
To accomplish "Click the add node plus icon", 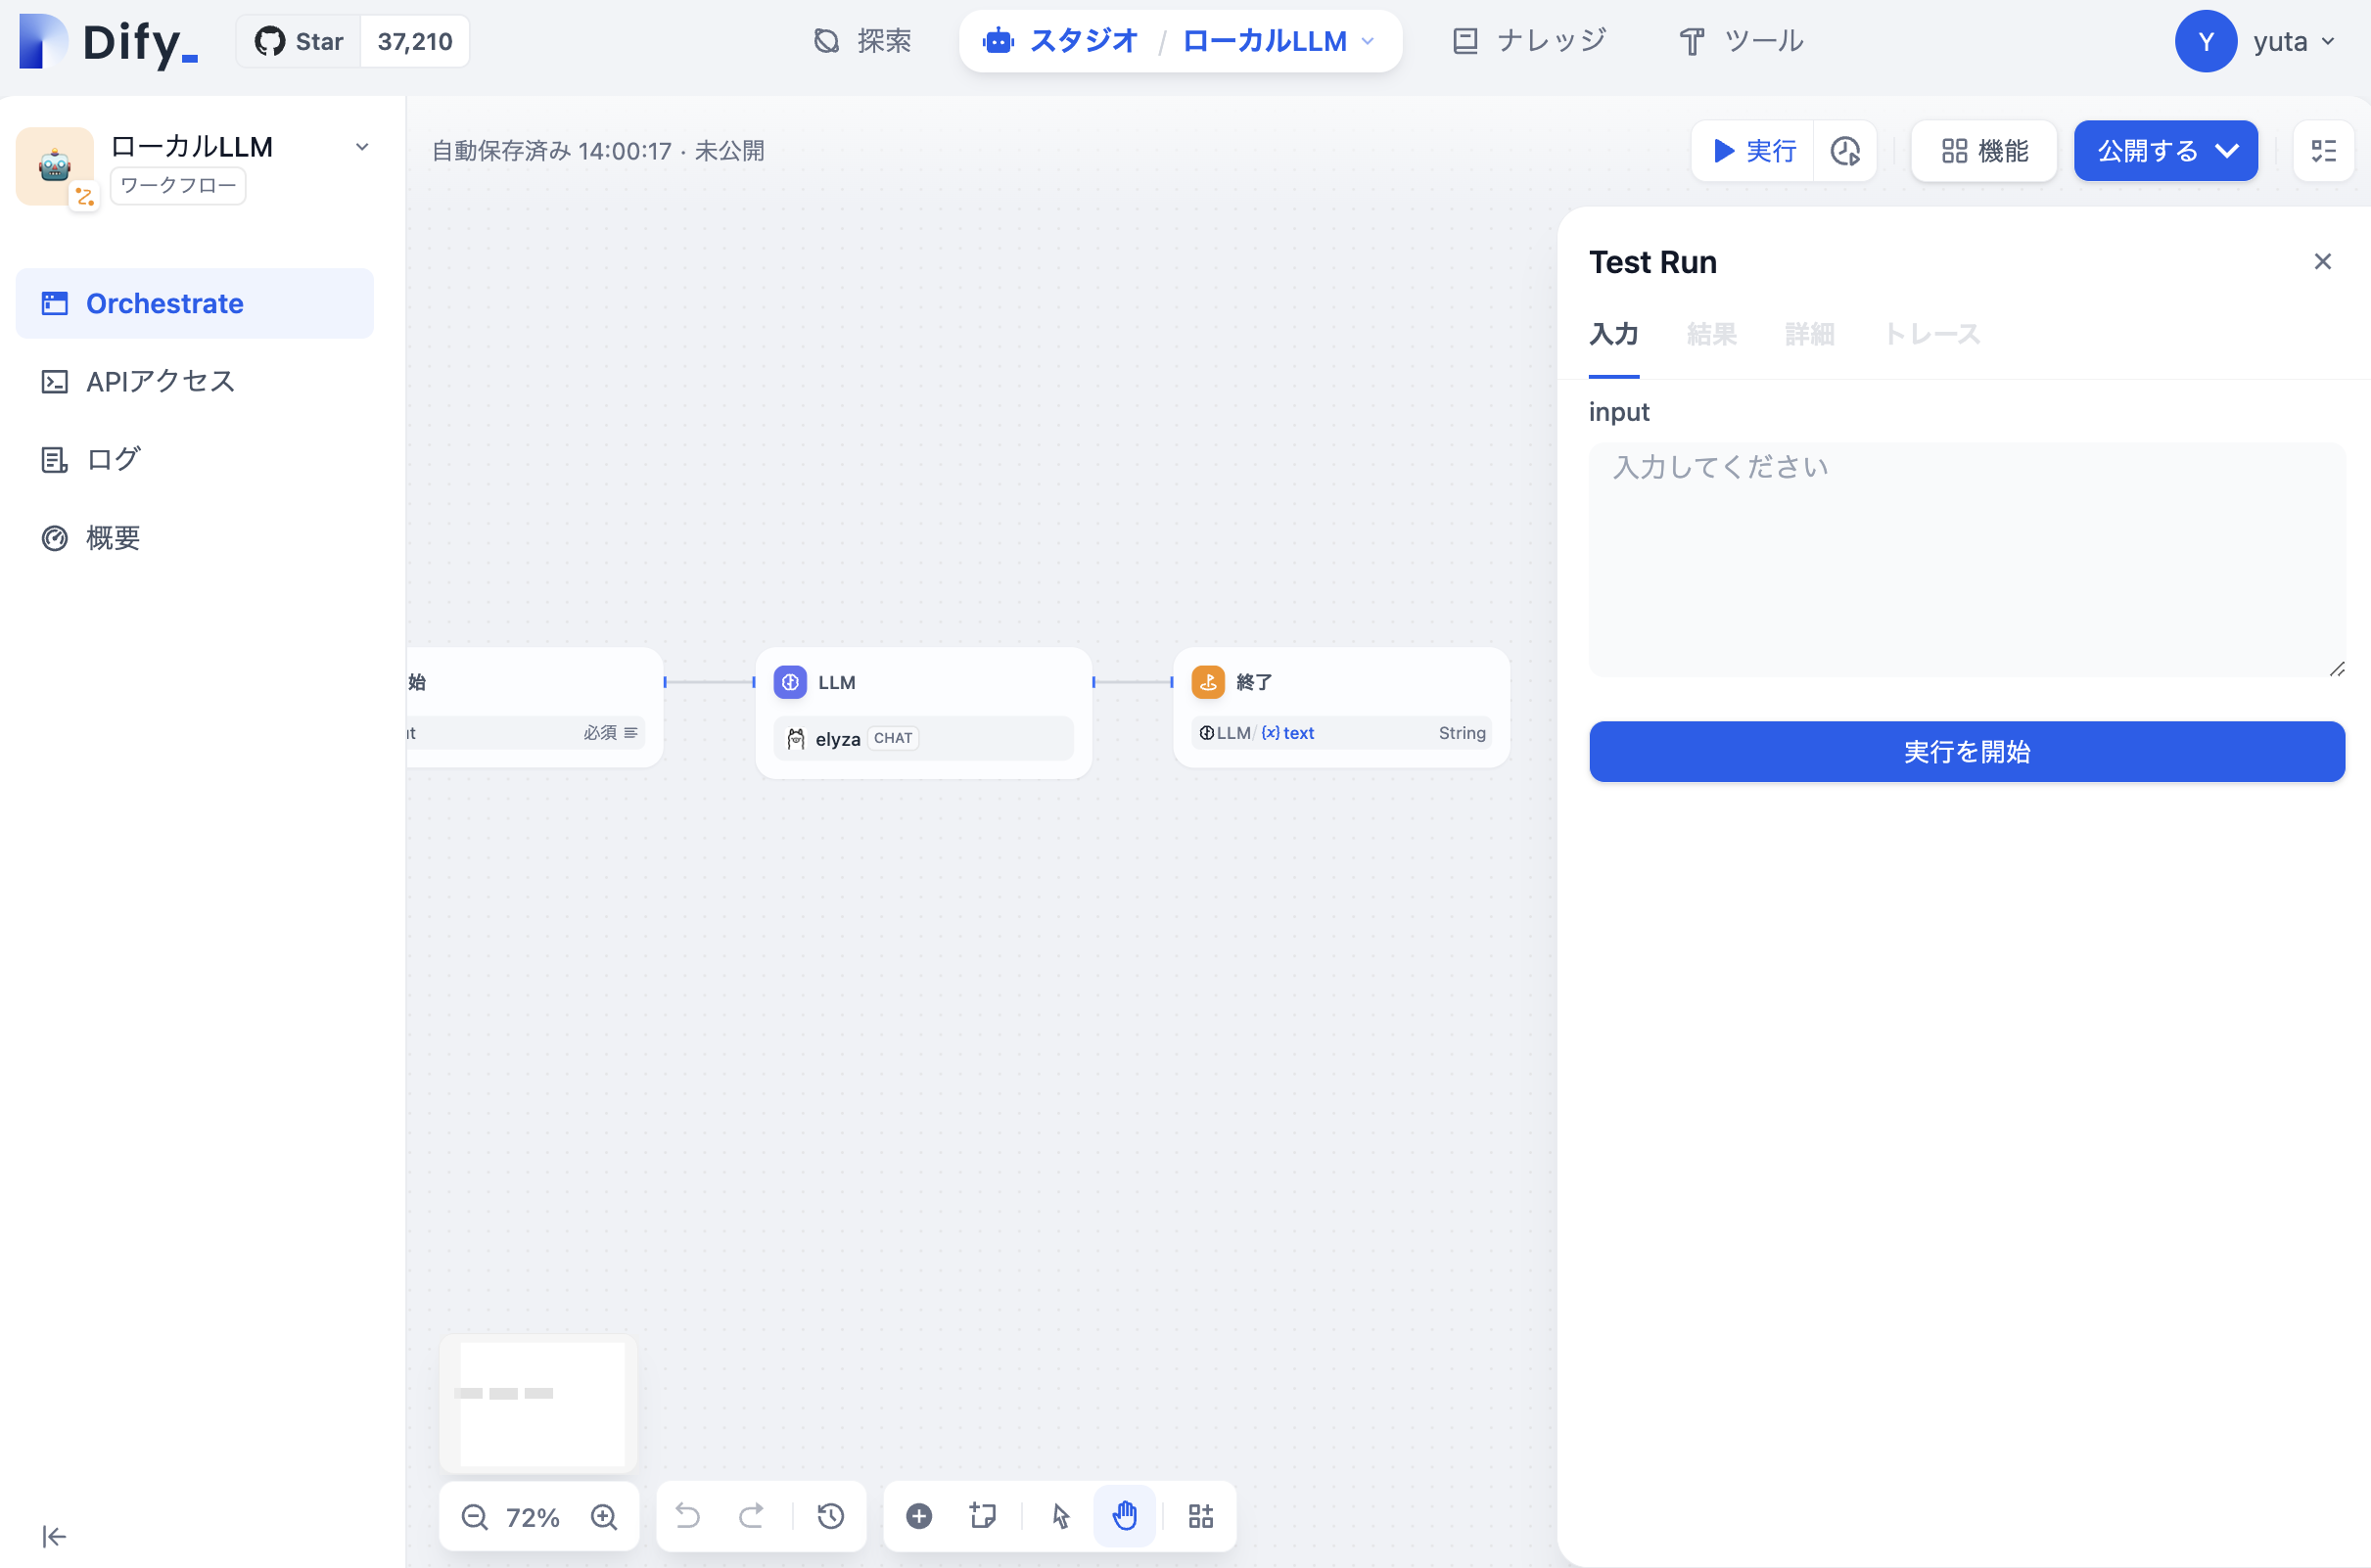I will pos(919,1516).
